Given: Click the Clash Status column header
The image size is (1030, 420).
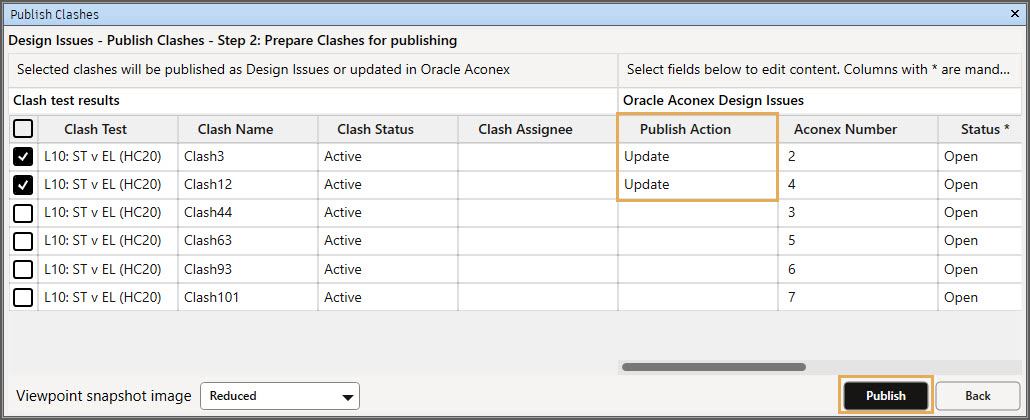Looking at the screenshot, I should pos(375,129).
